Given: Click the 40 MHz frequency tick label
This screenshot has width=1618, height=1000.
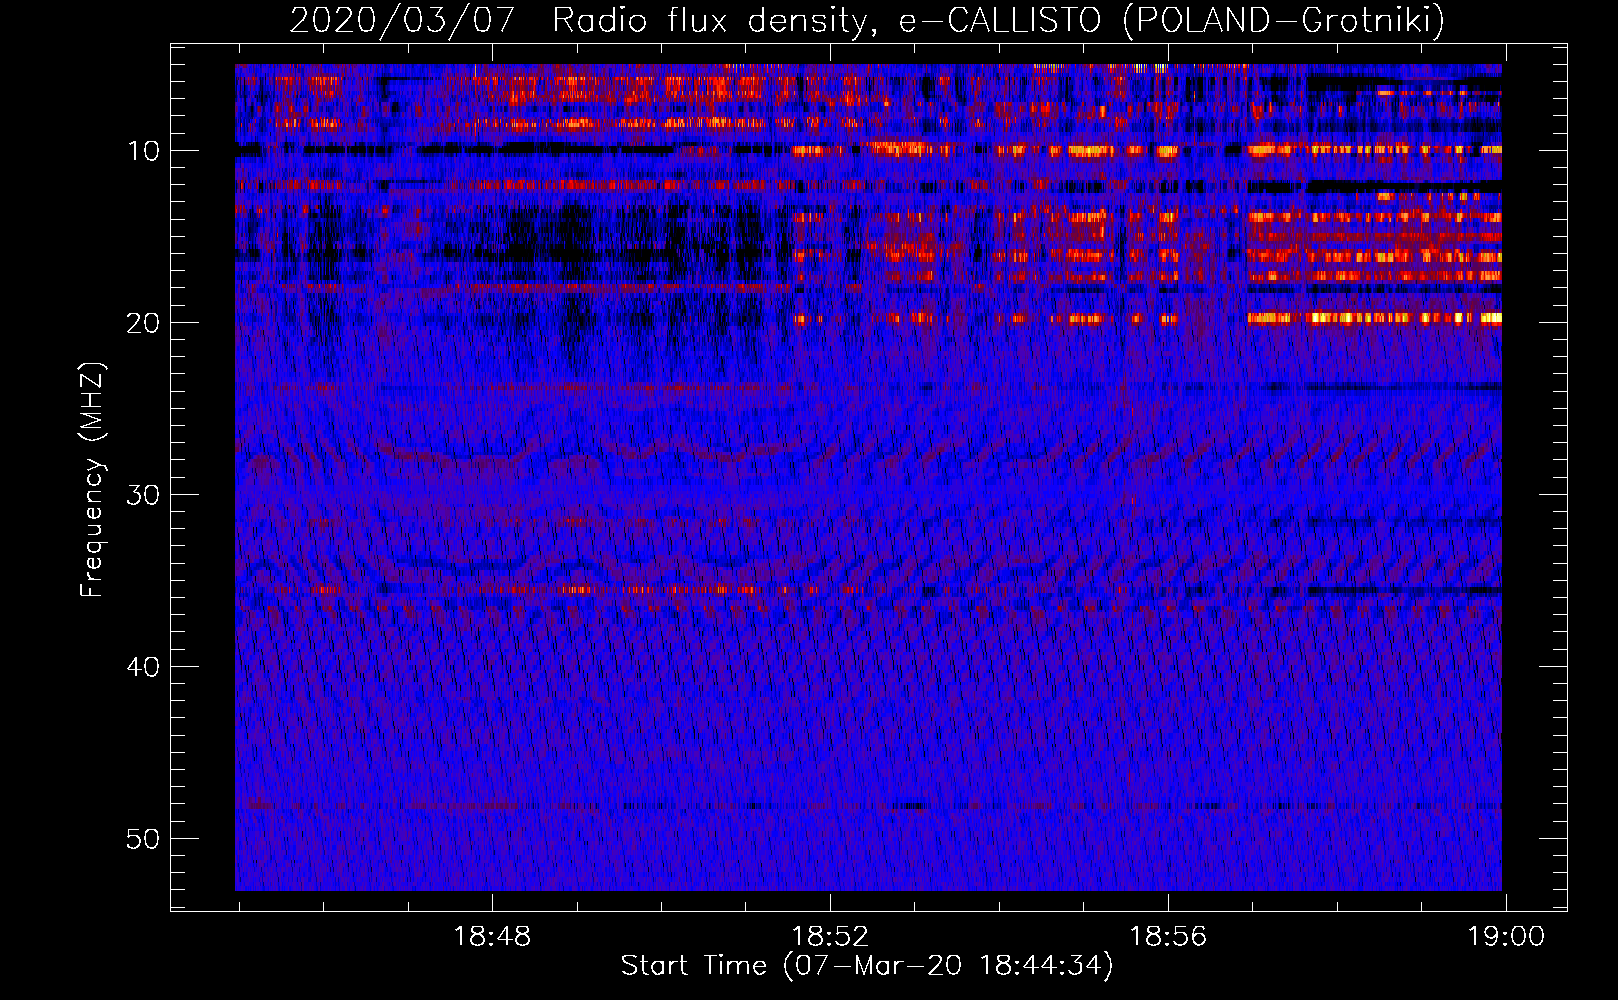Looking at the screenshot, I should [x=144, y=667].
